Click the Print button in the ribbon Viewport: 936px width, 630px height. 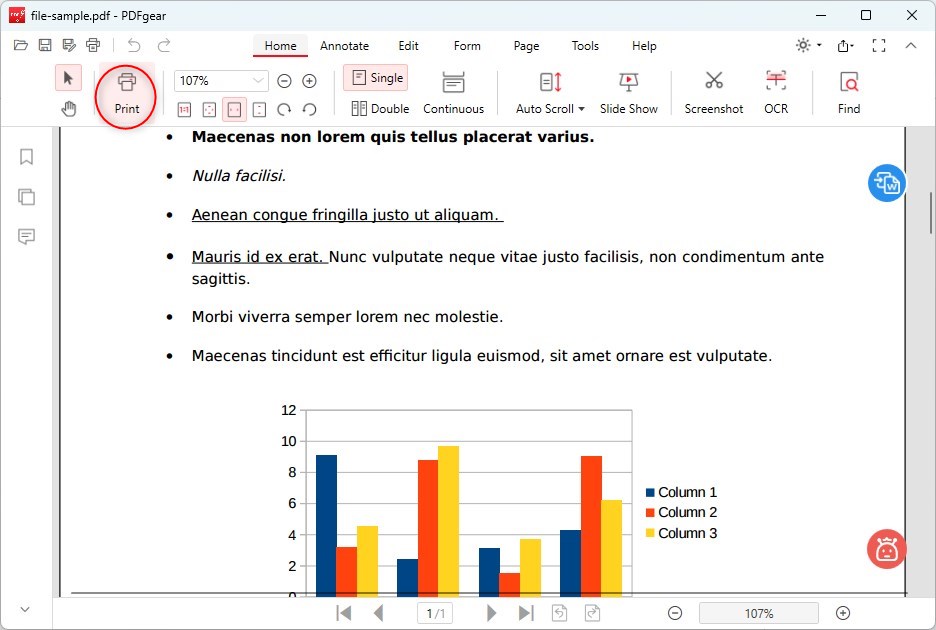(127, 93)
